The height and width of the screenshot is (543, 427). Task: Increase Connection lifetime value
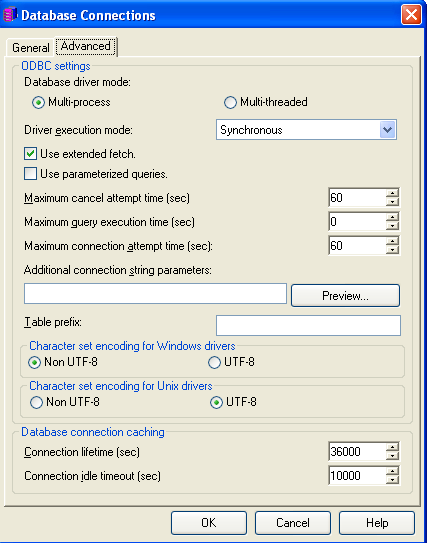[392, 447]
